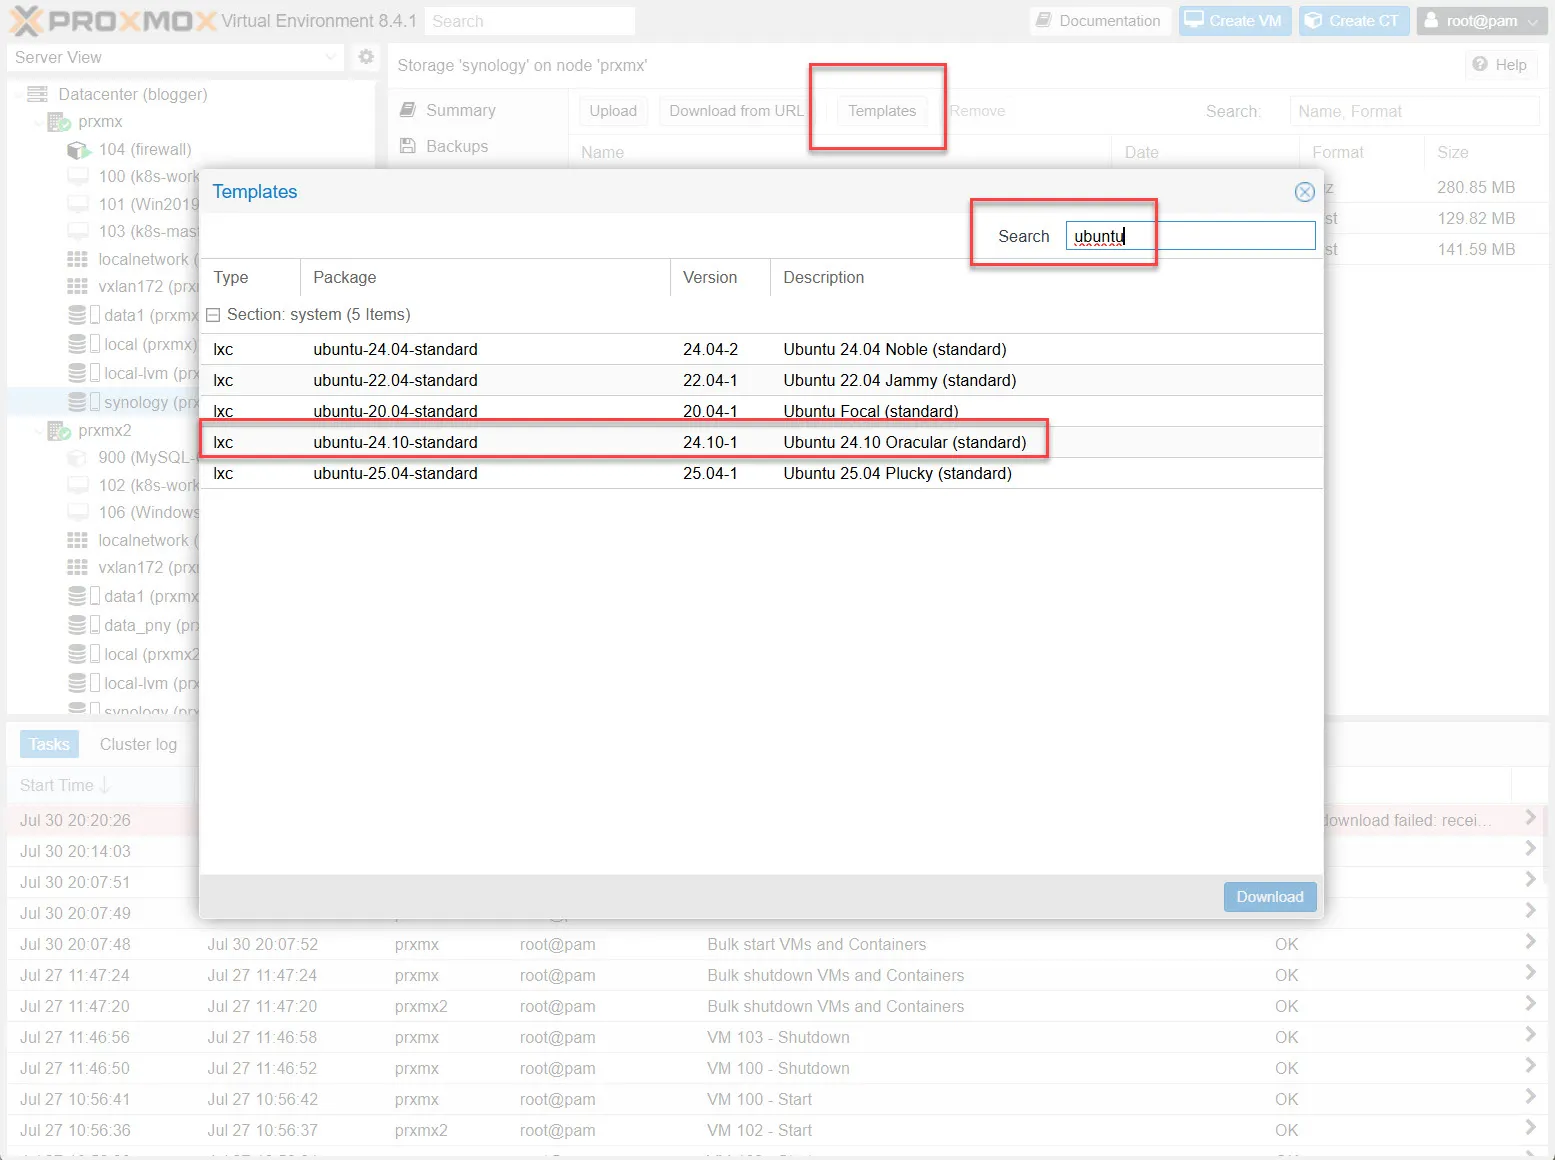Open the Server View dropdown
This screenshot has height=1160, width=1555.
pyautogui.click(x=330, y=58)
